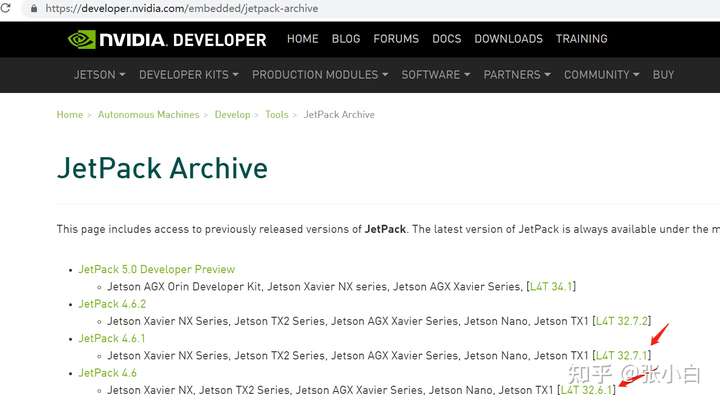Open the L4T 32.7.1 link
The image size is (720, 403).
point(621,356)
